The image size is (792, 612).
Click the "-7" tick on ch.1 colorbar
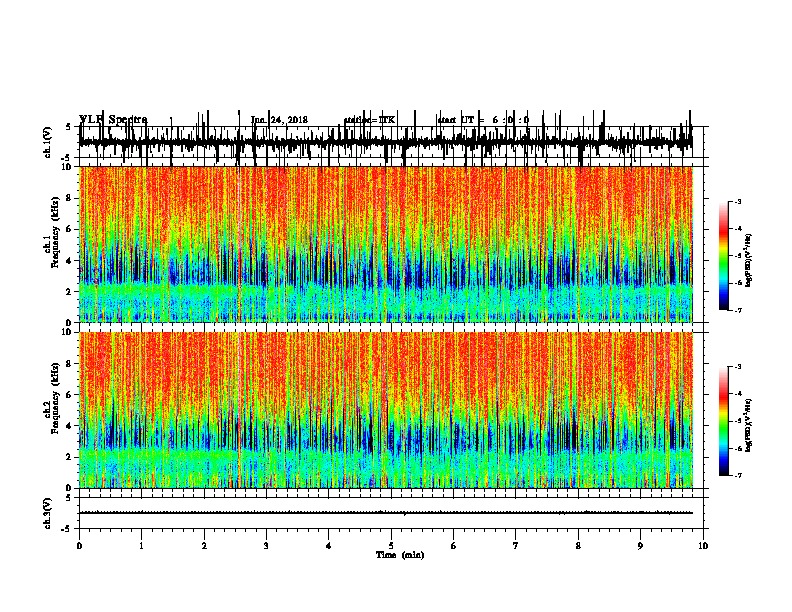click(x=737, y=310)
